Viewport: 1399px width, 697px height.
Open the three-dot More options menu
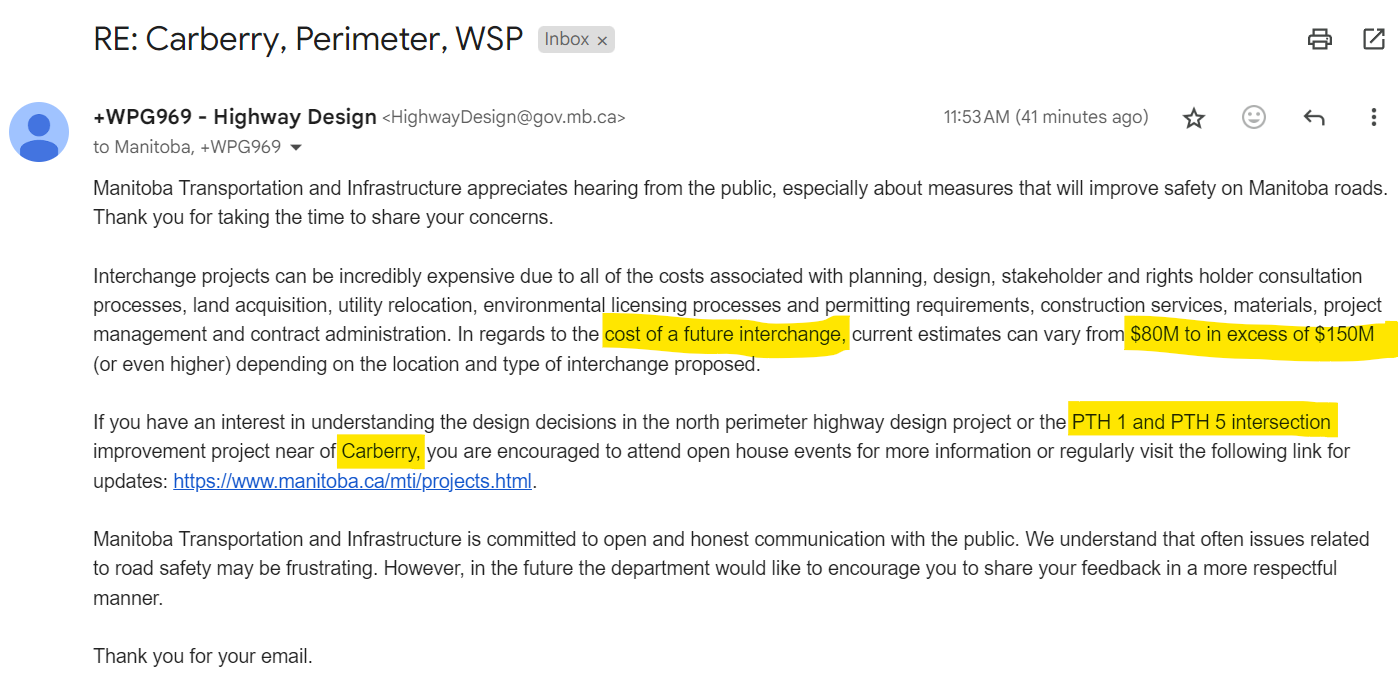point(1373,117)
